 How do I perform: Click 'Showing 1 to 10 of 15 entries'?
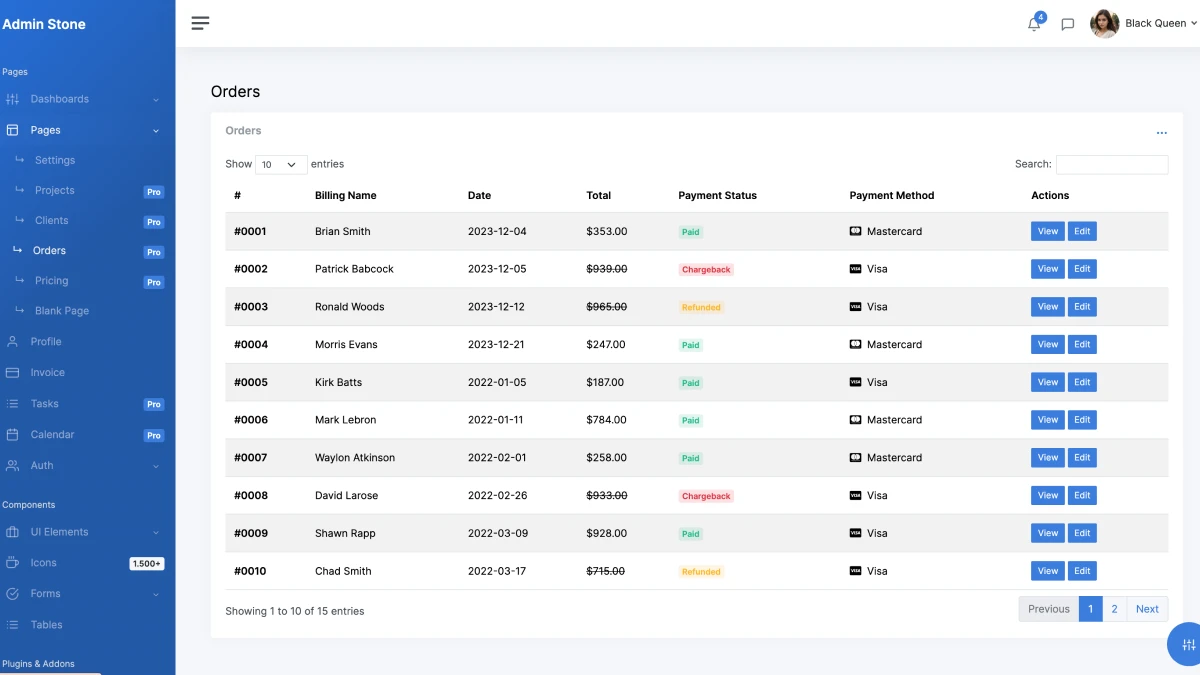[x=295, y=611]
